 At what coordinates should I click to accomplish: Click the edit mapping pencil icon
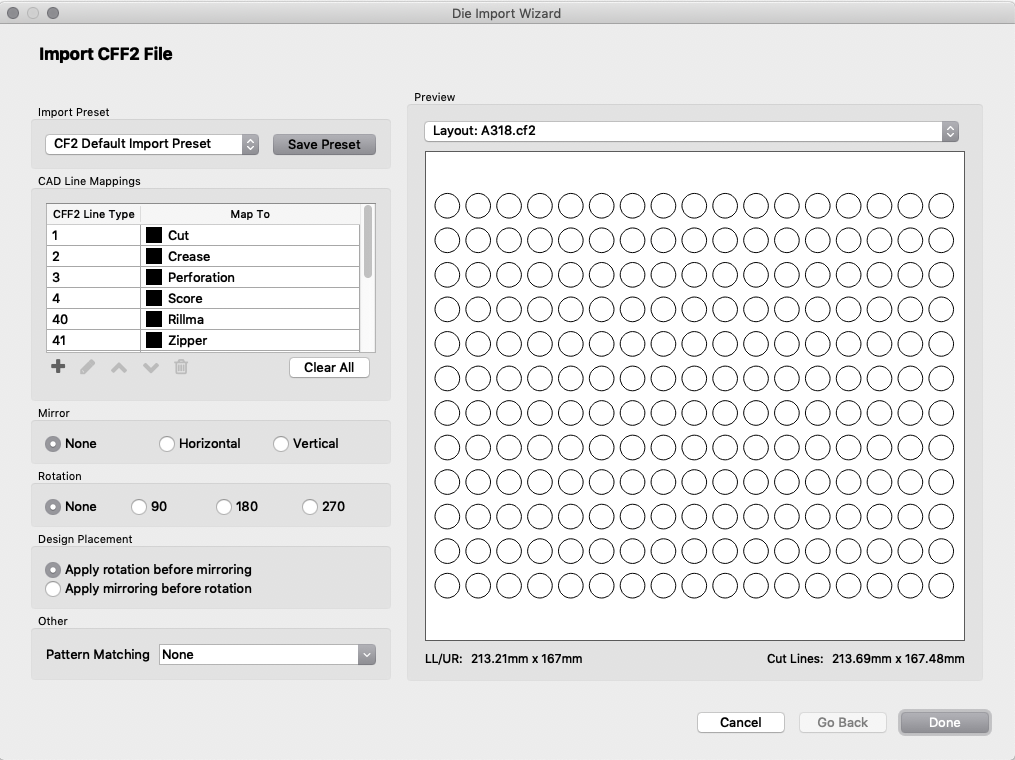click(x=88, y=367)
